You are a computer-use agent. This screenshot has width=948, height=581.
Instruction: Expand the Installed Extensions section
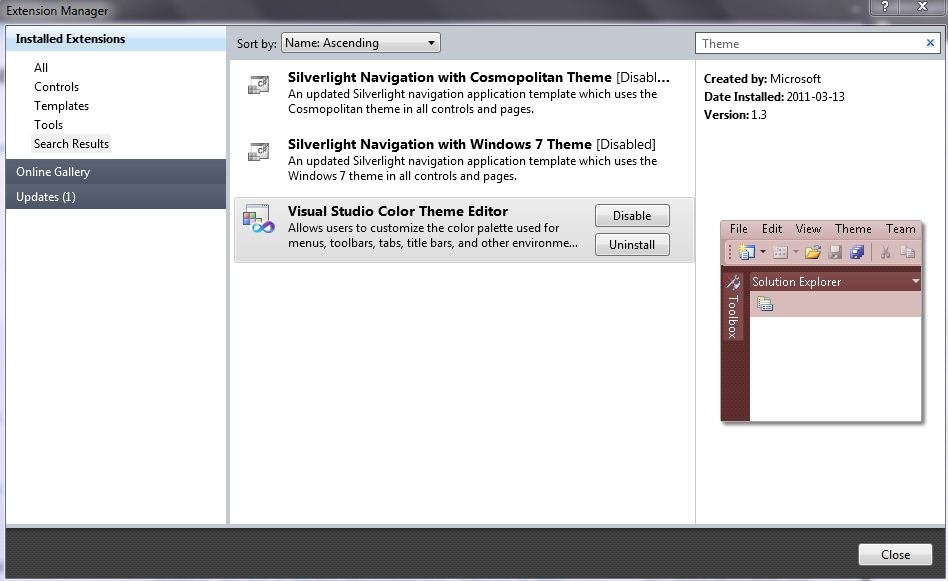(x=115, y=39)
